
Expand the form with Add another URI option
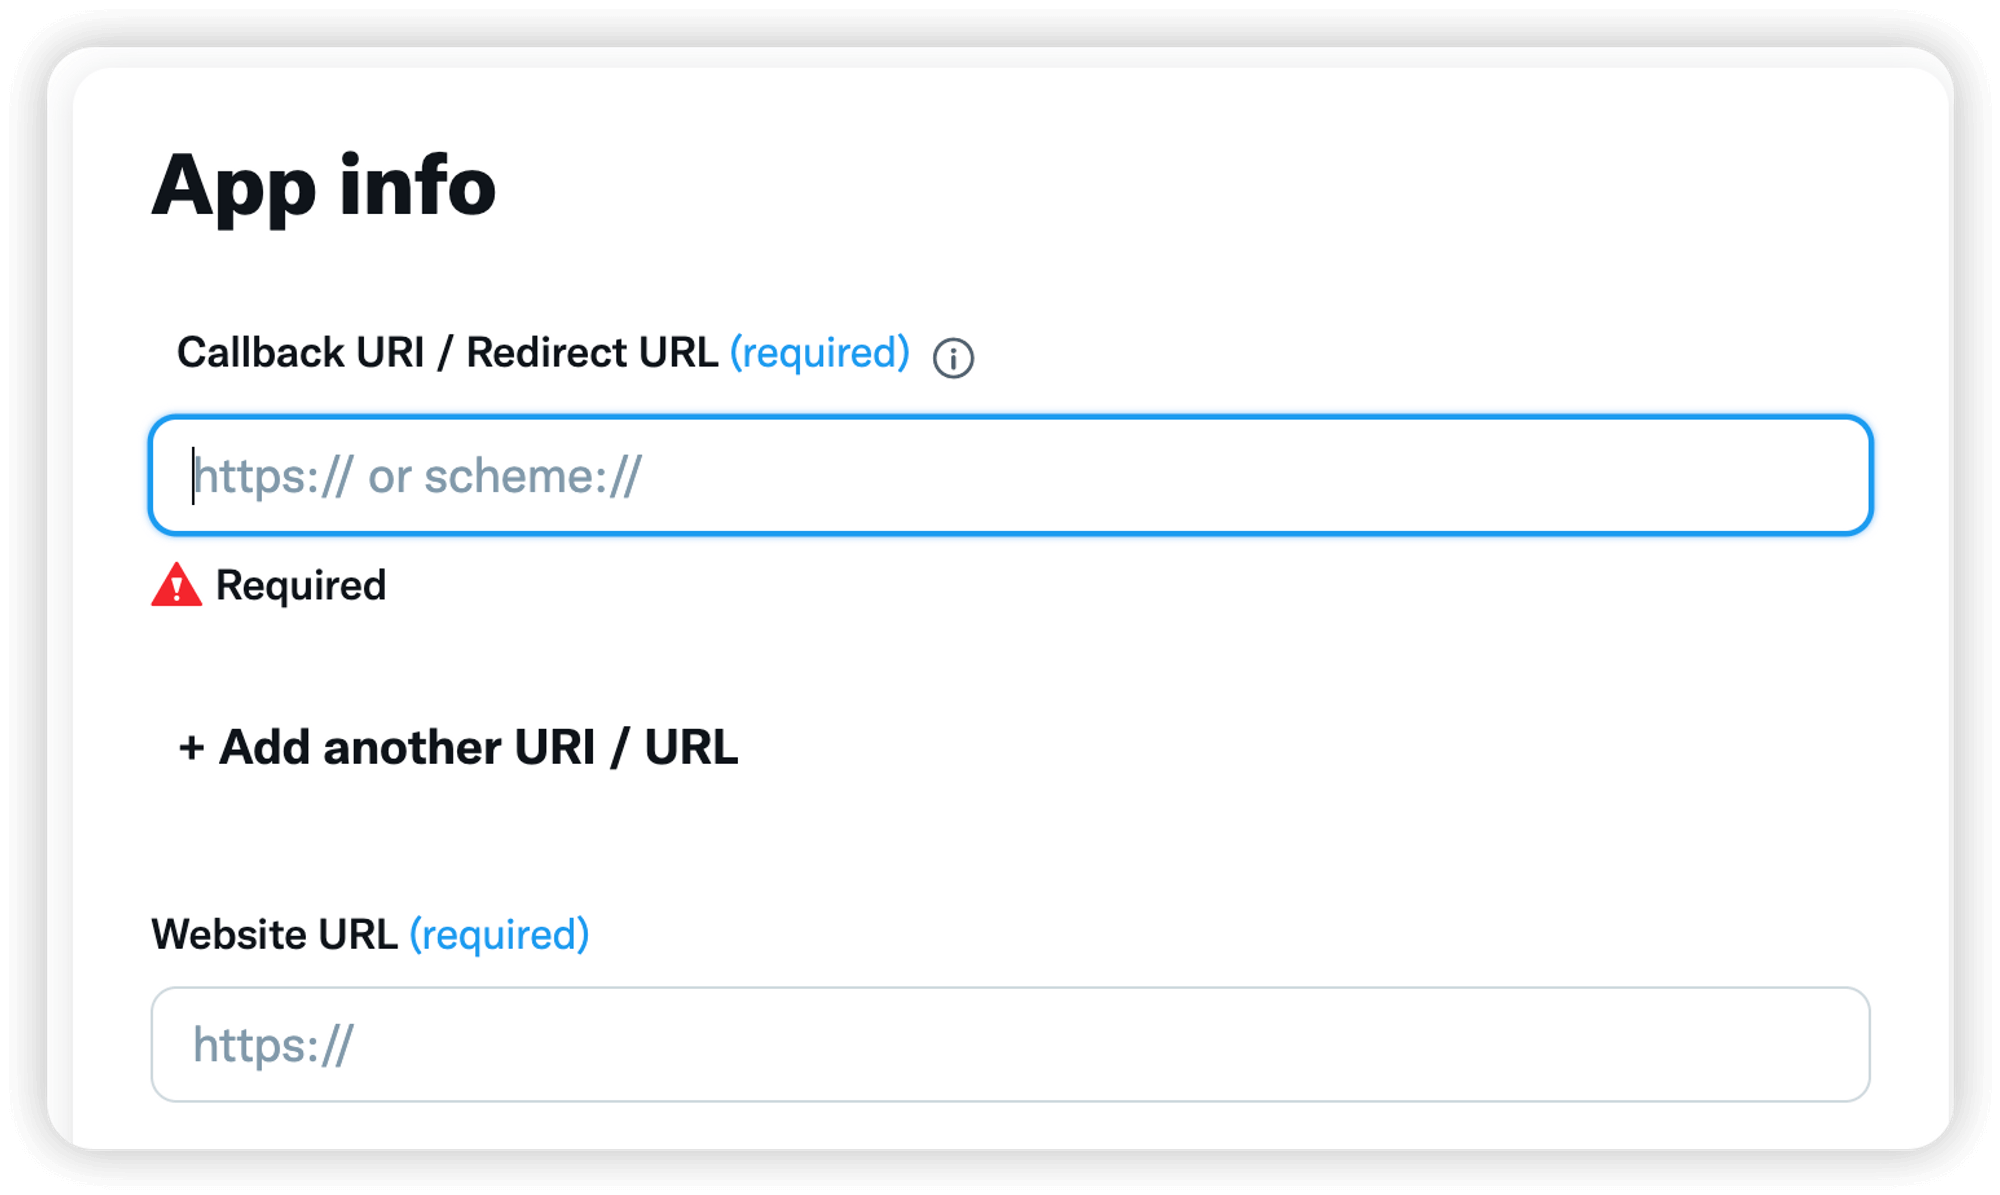point(458,747)
